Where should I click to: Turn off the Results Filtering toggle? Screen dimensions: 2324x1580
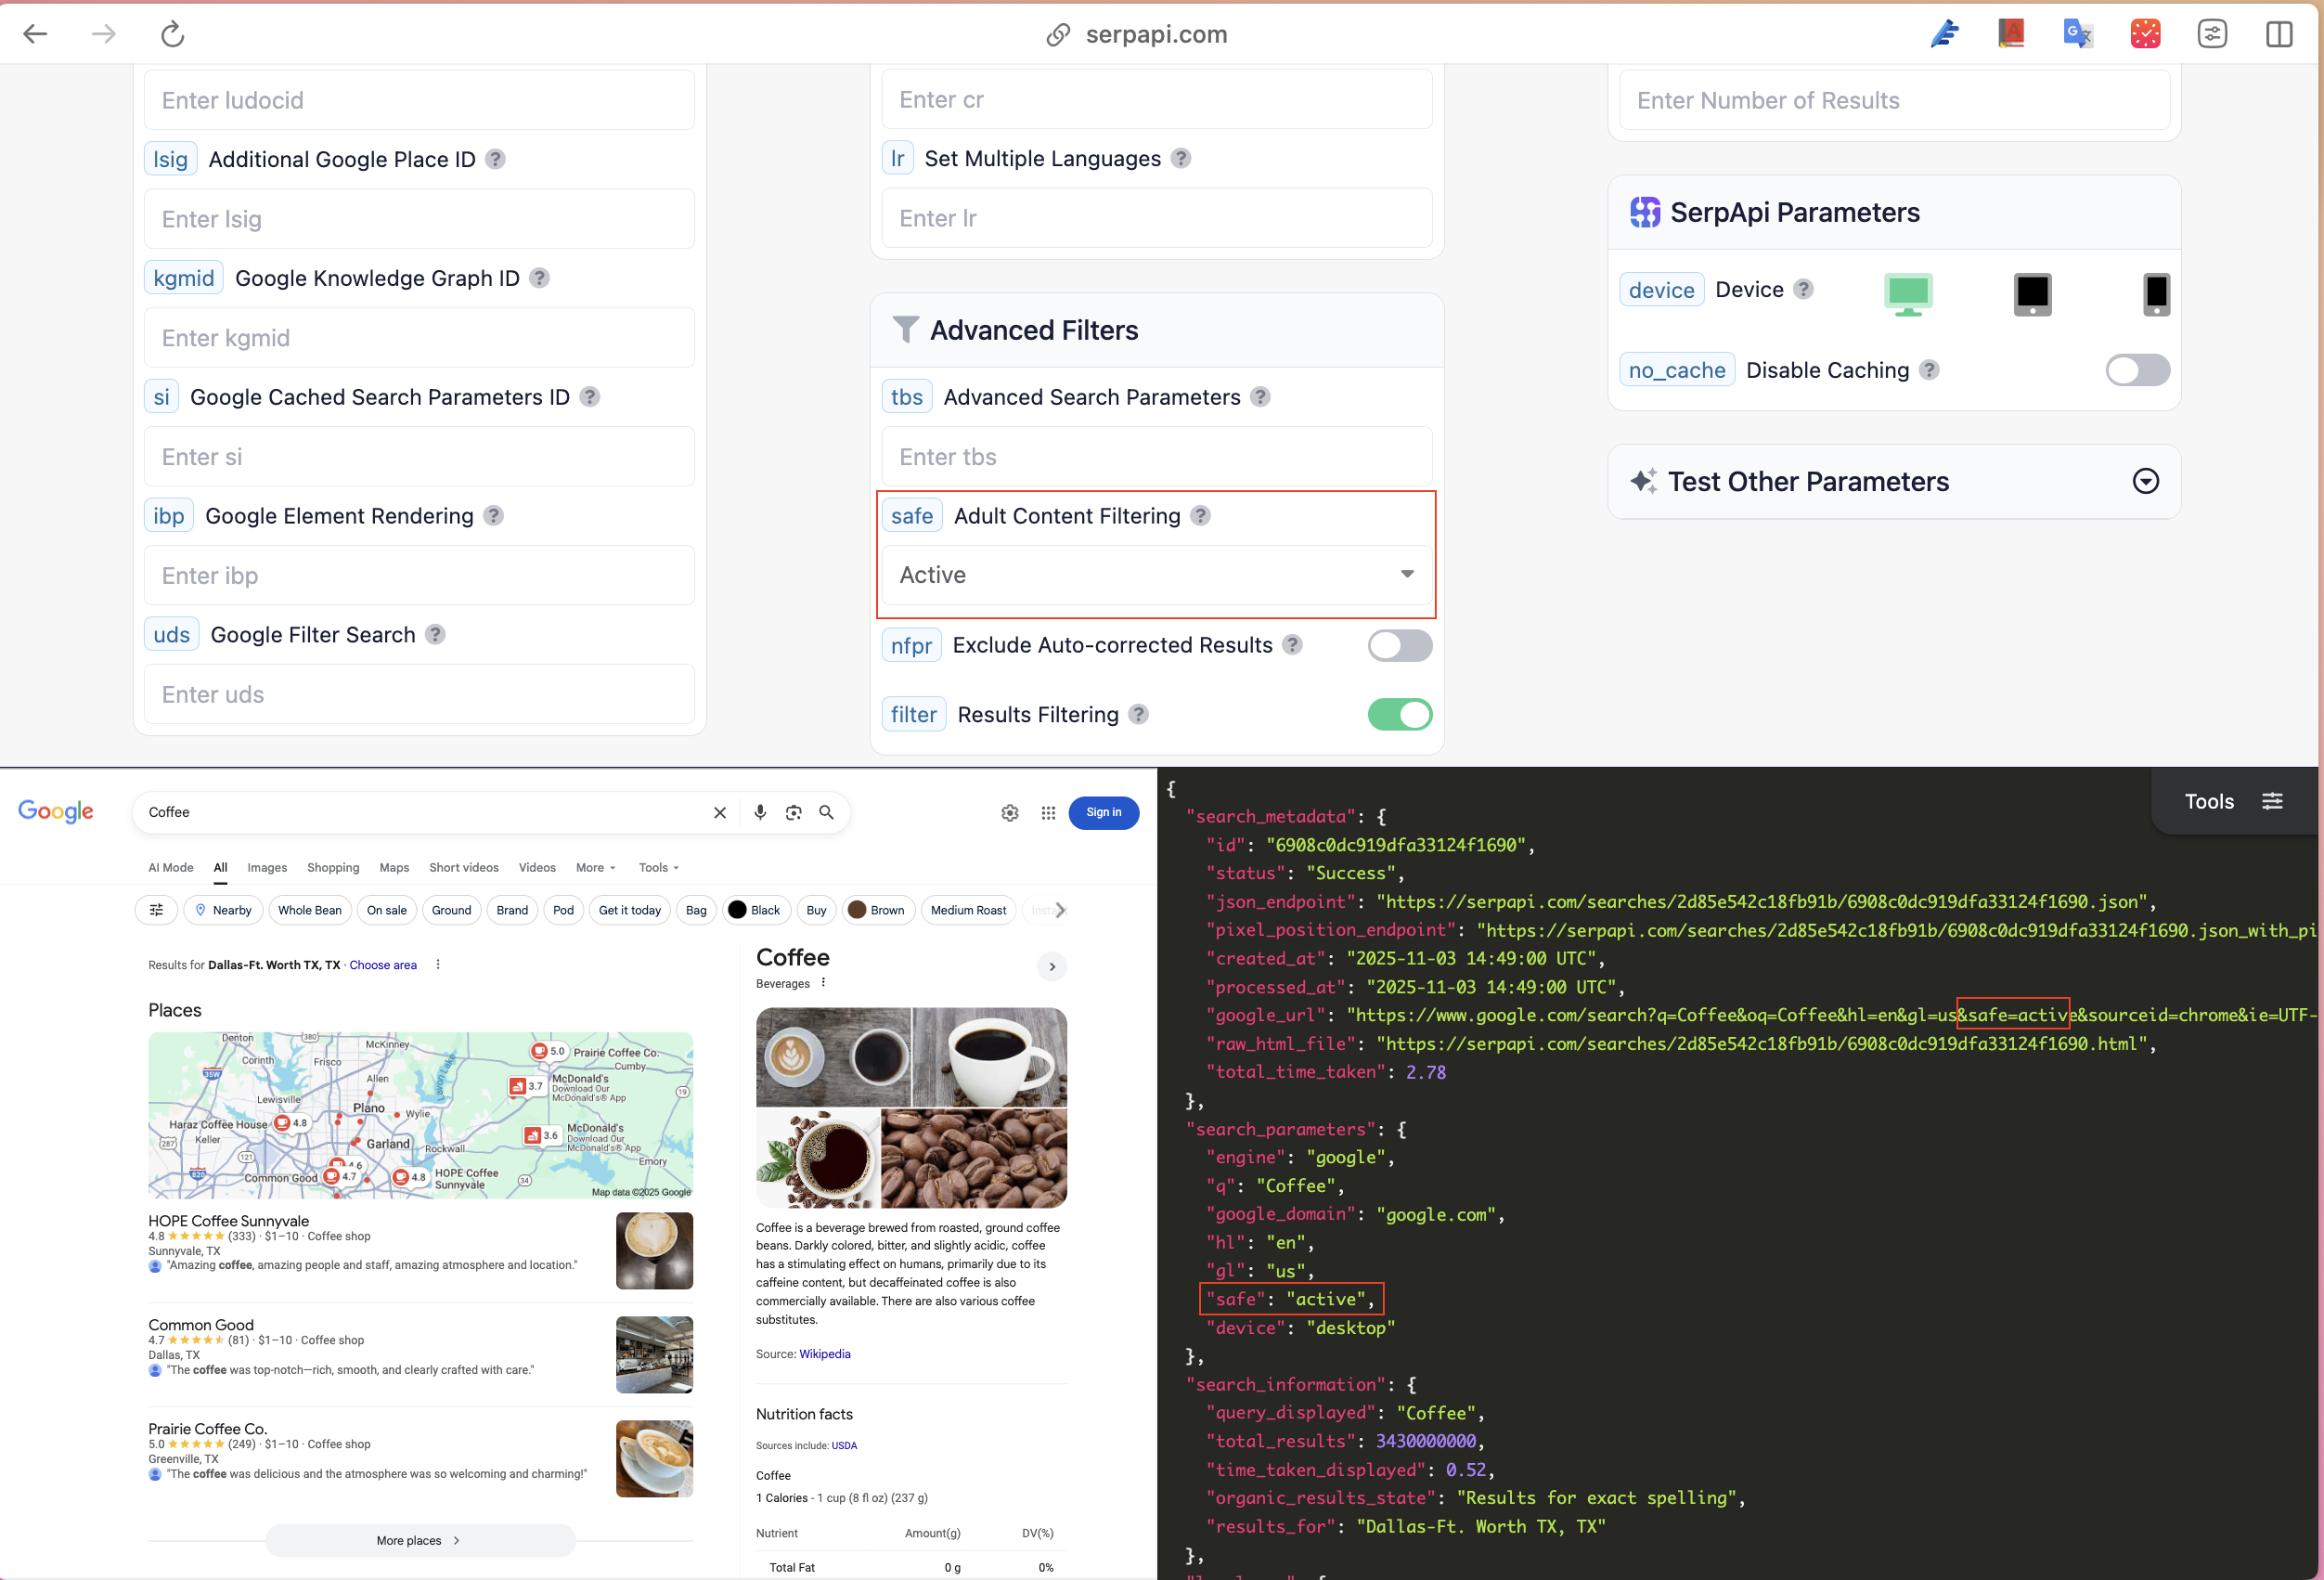coord(1398,715)
